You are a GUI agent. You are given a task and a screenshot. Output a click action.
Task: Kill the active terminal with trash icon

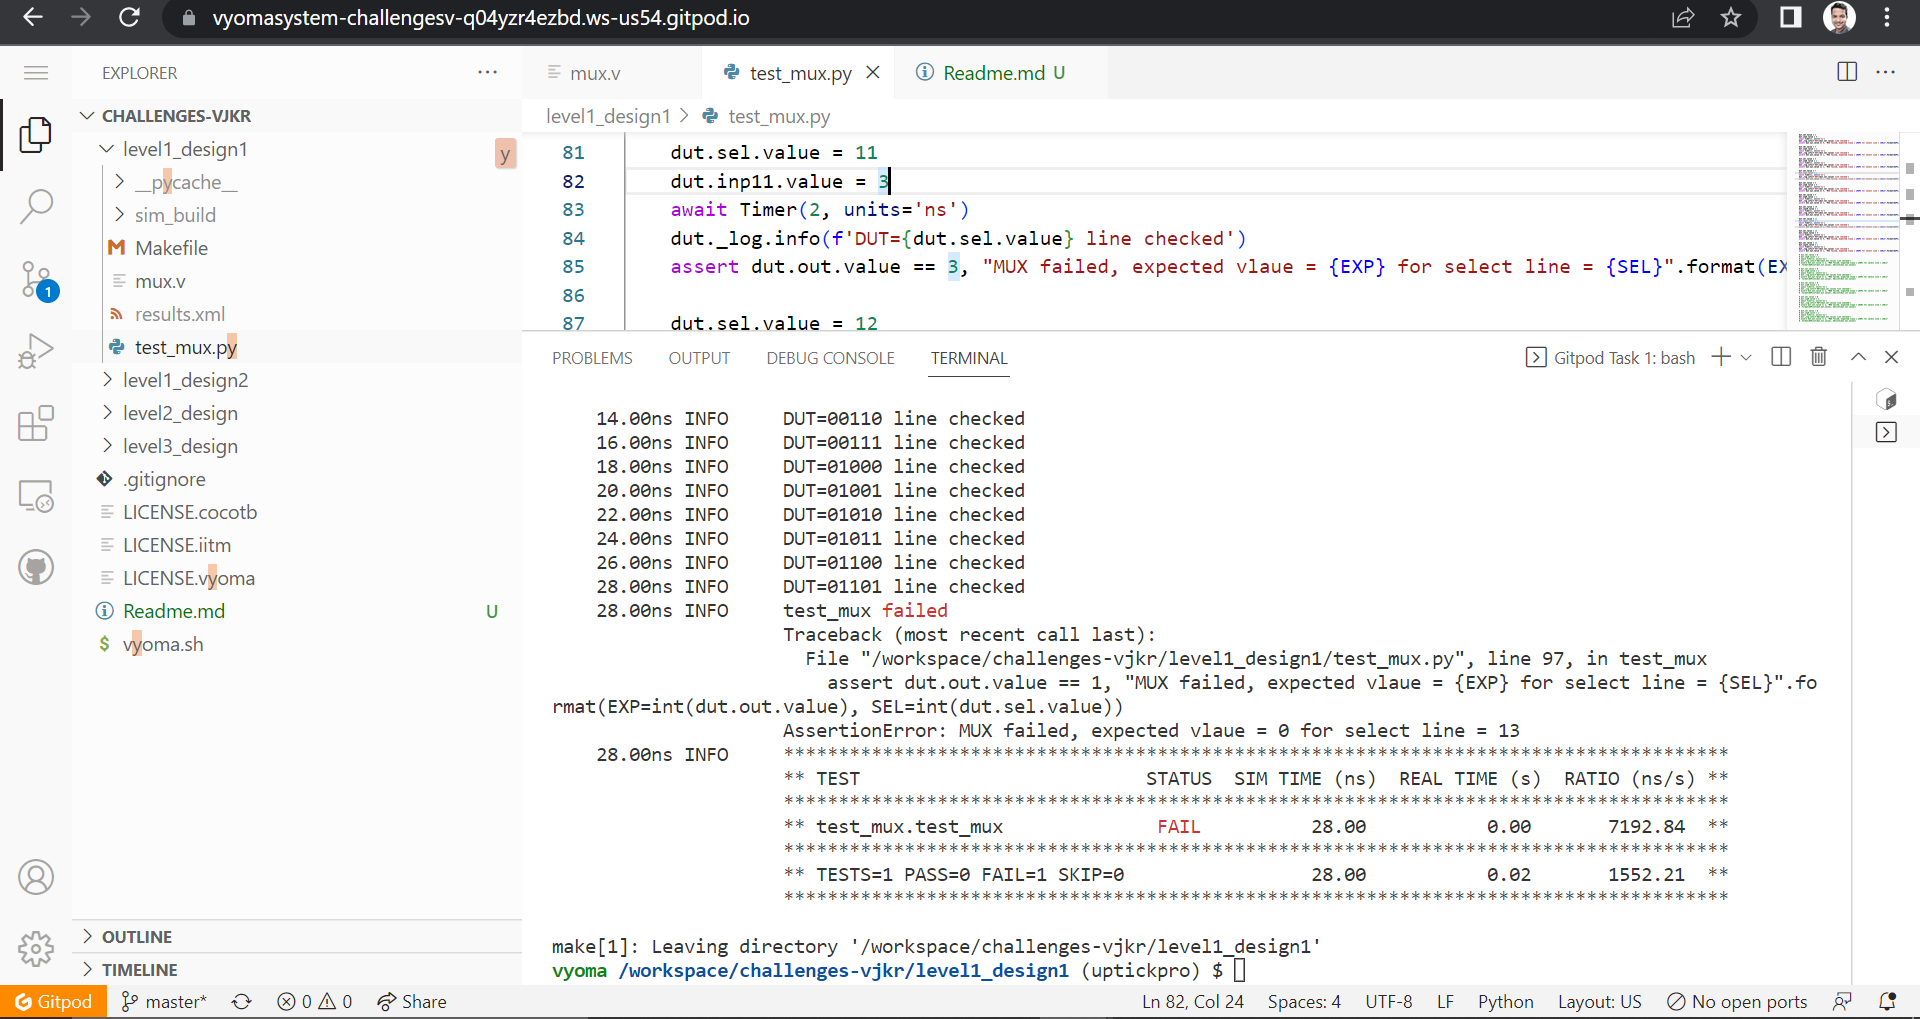(1817, 357)
